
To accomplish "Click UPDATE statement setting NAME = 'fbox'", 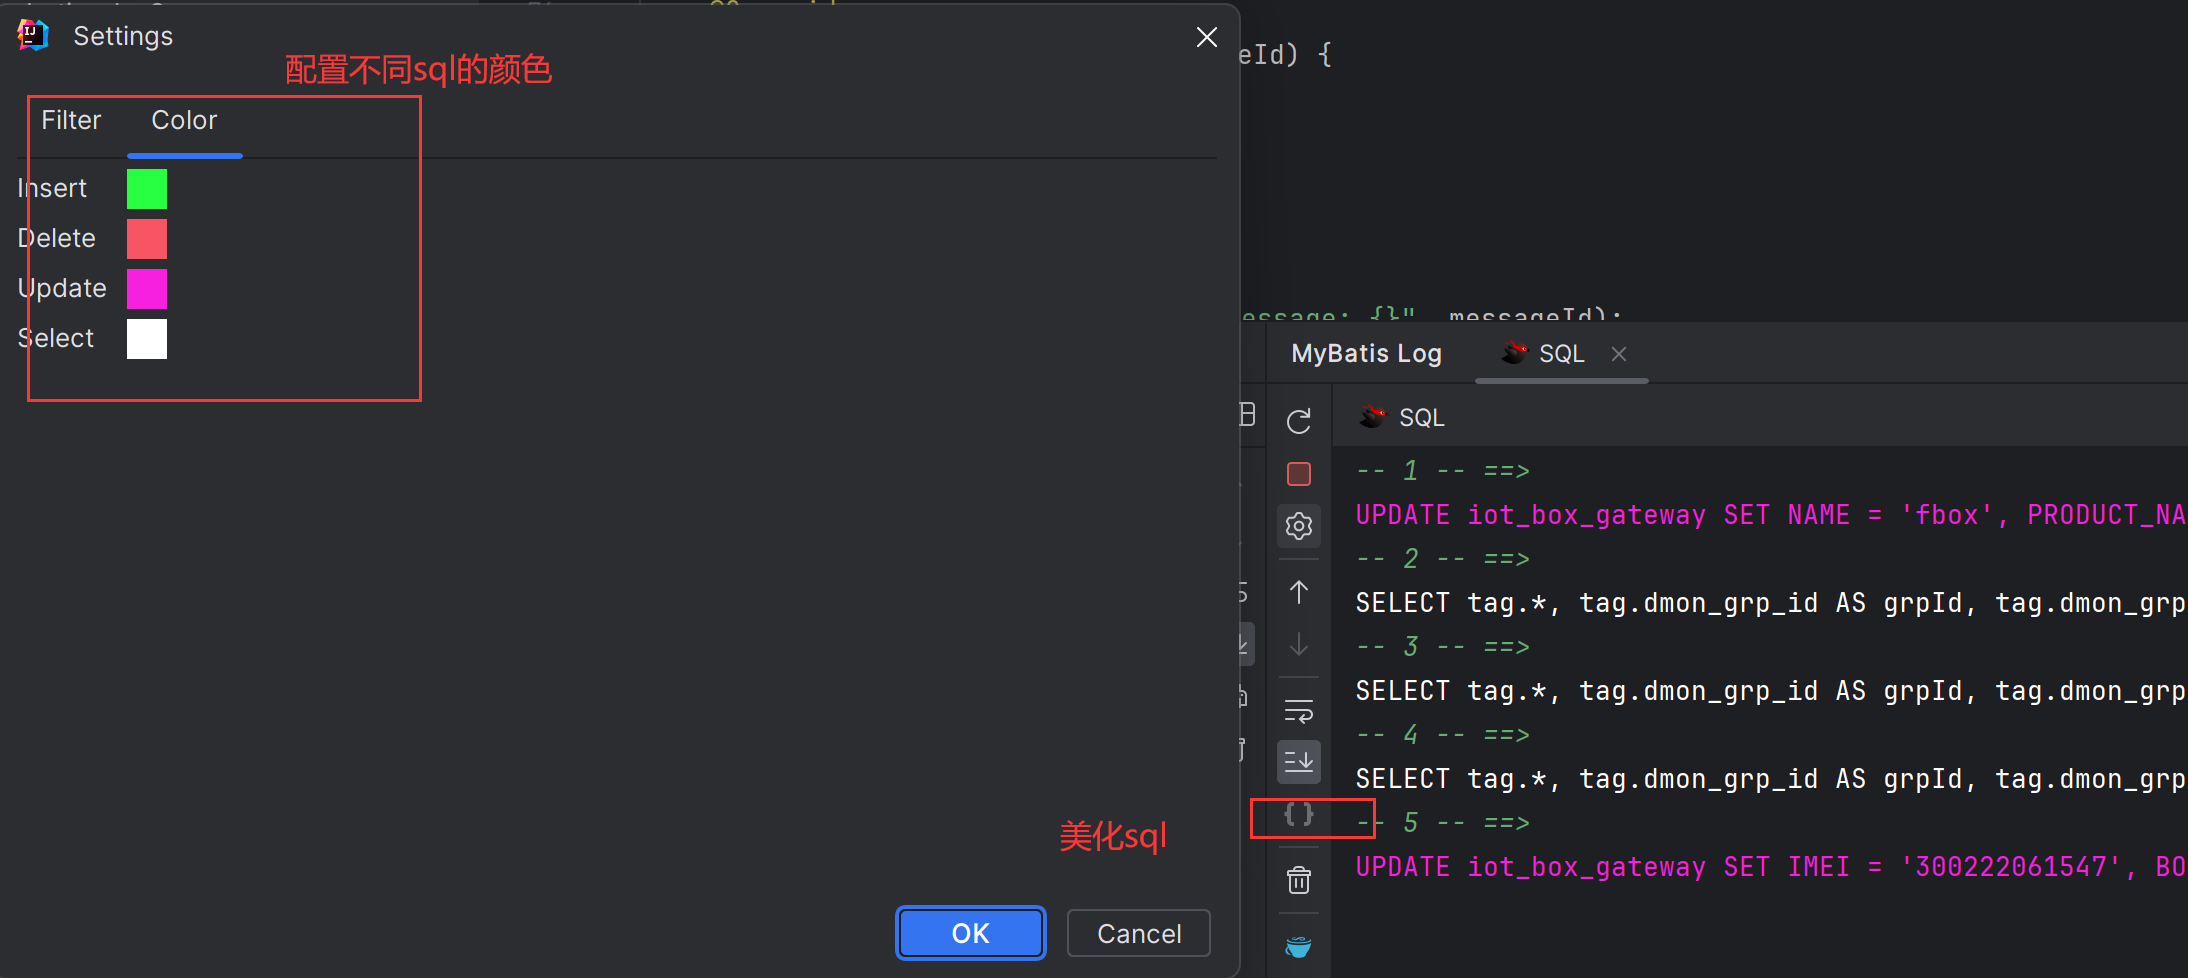I will (1770, 515).
